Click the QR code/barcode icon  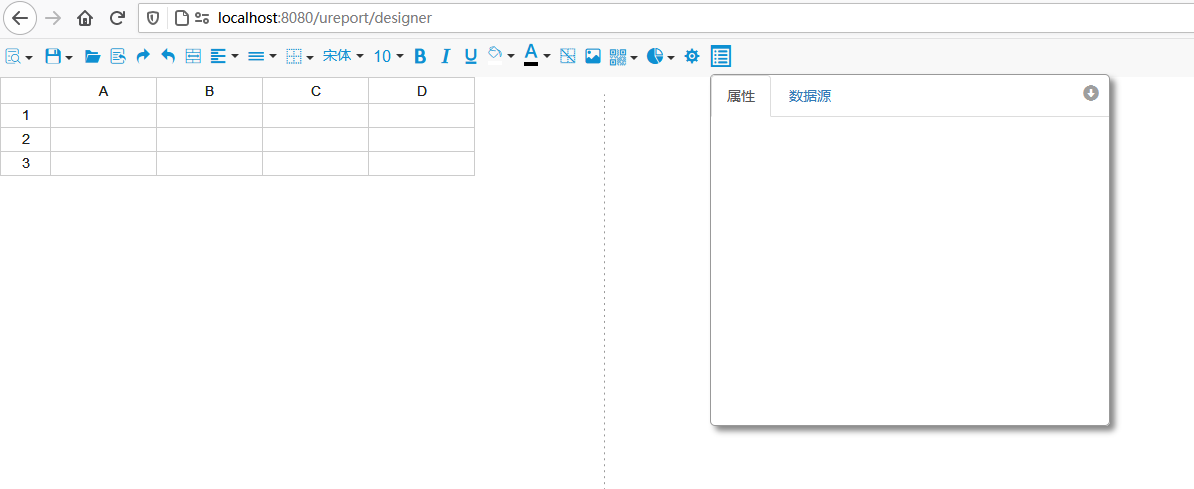click(x=619, y=57)
